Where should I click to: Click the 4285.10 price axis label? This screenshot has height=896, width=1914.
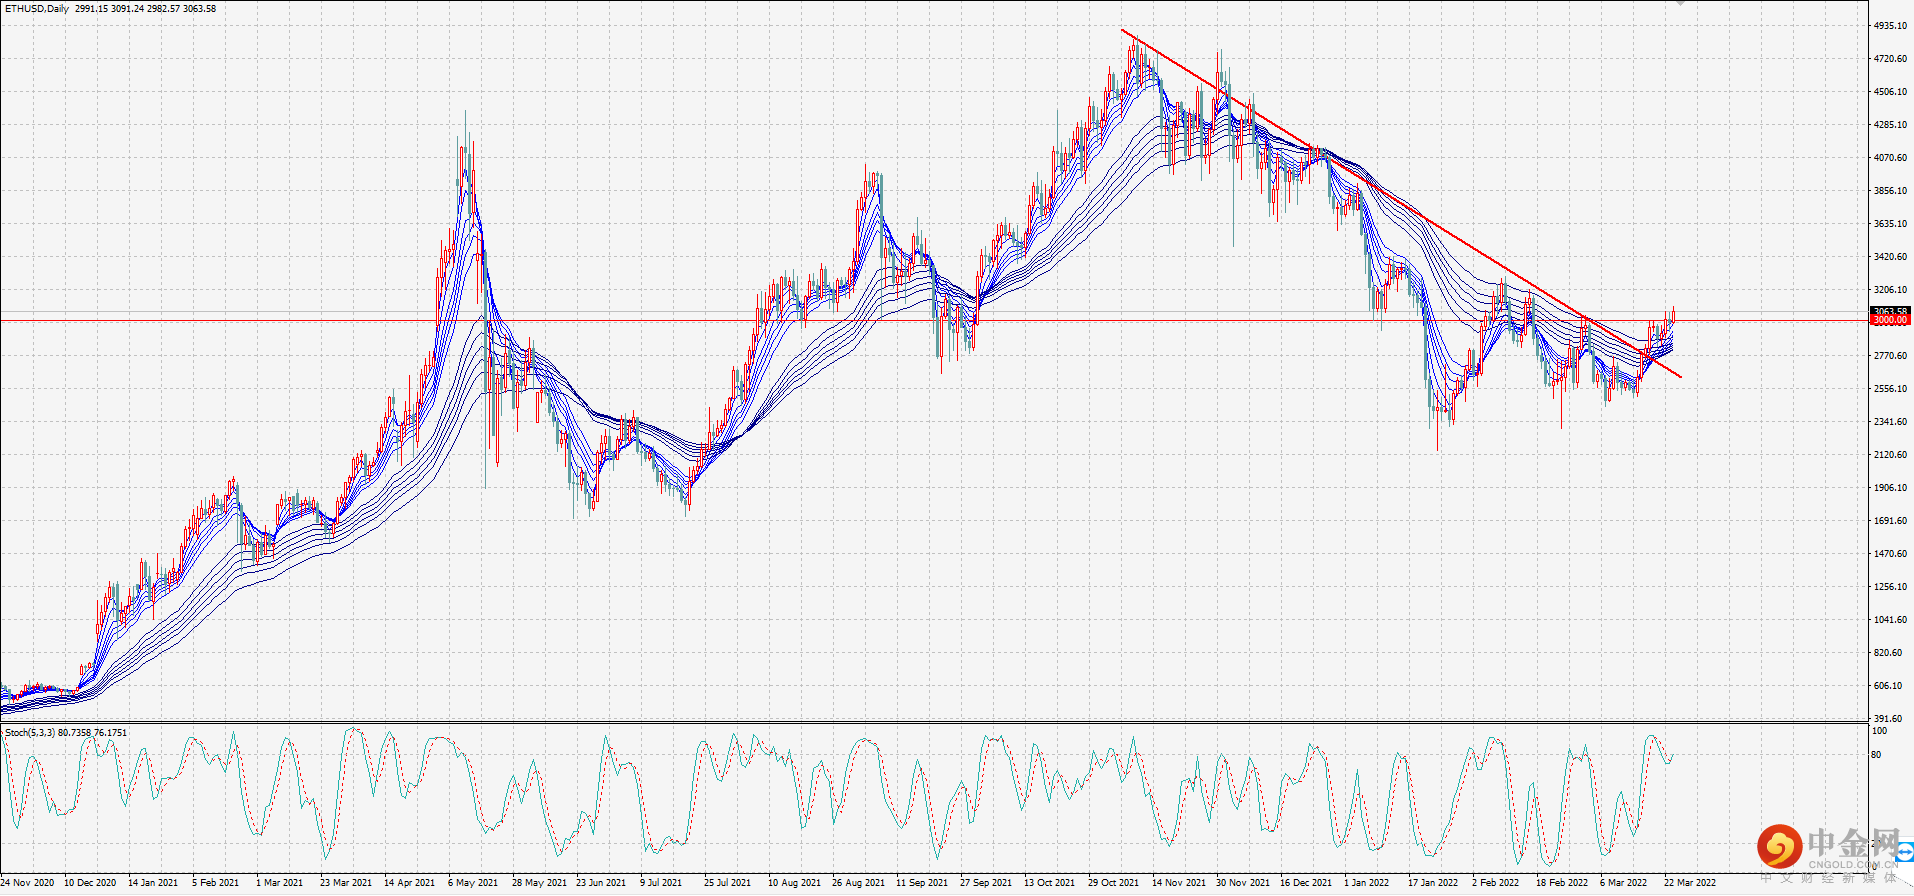1890,125
